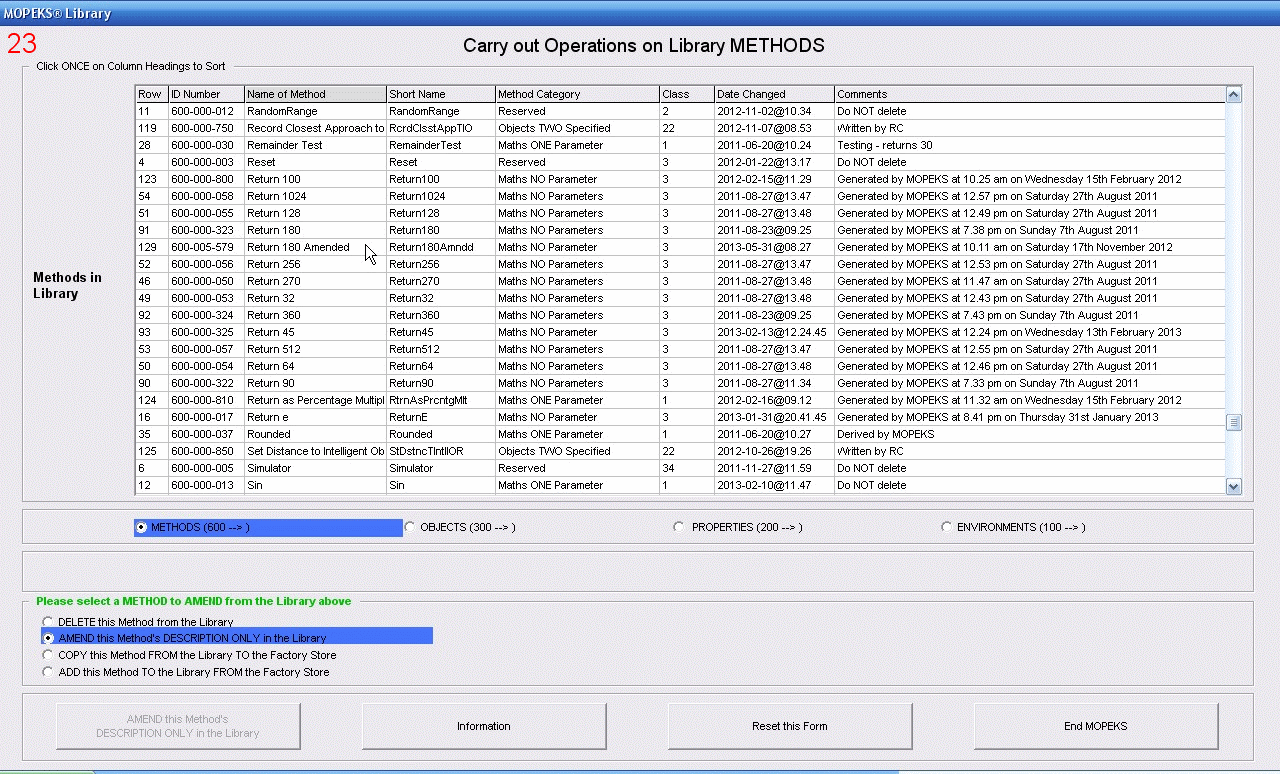Click short name 'RtrnAsPrcntgMlt'
1280x774 pixels.
[428, 400]
